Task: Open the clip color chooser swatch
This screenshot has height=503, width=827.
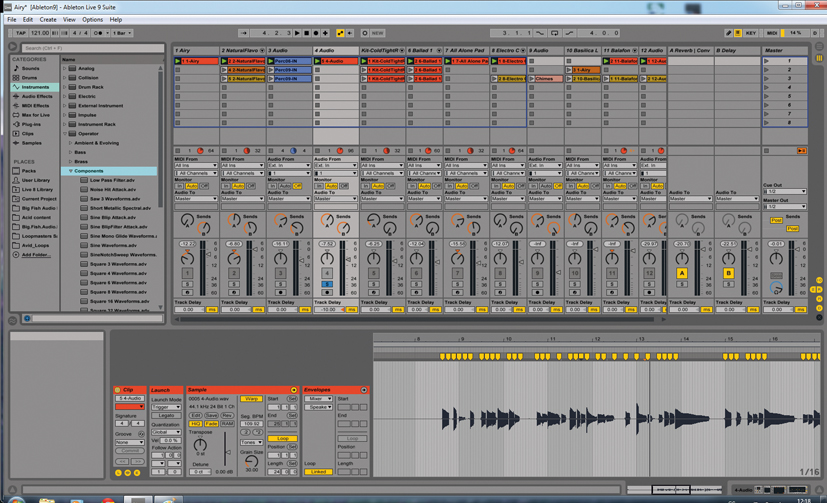Action: 130,407
